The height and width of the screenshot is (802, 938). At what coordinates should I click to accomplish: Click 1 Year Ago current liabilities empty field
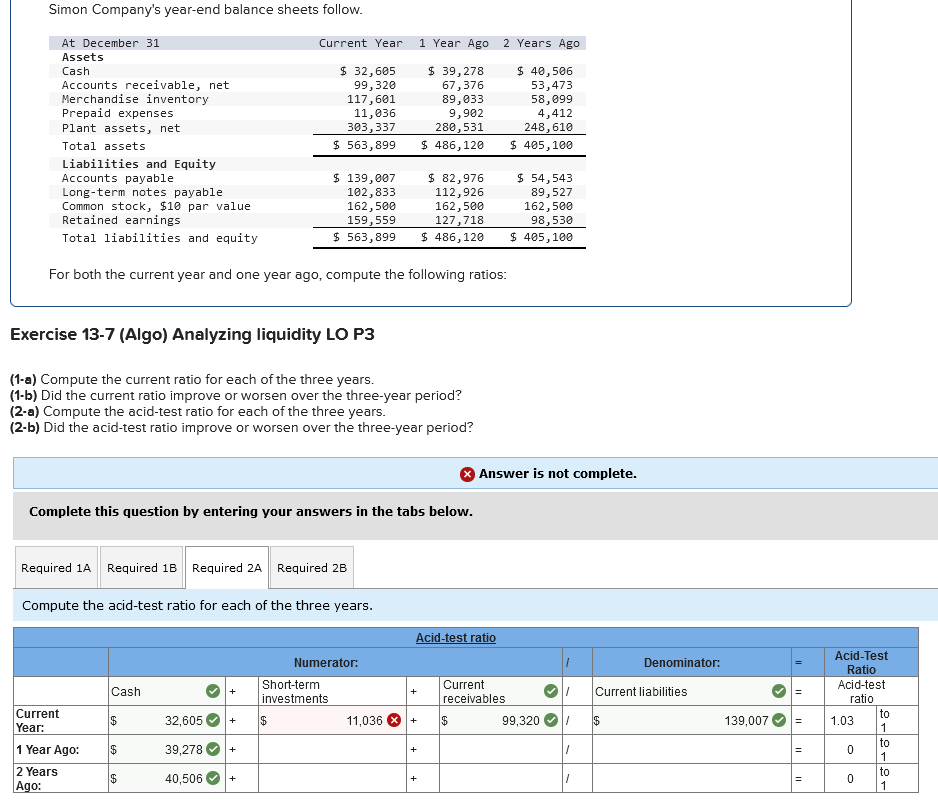[x=692, y=749]
